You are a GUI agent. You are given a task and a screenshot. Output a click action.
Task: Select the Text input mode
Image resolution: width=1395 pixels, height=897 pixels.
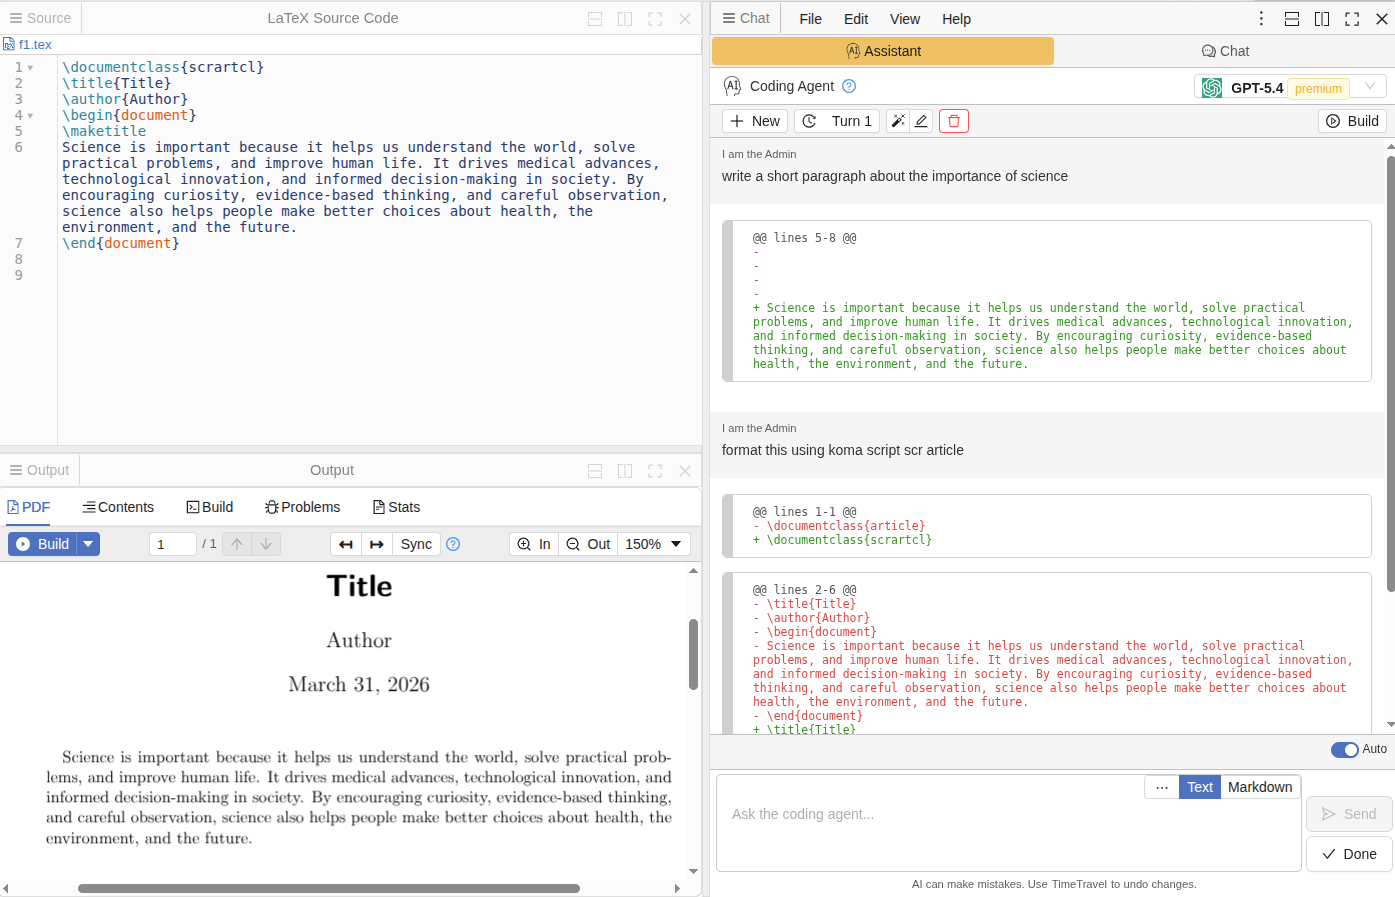[x=1199, y=787]
